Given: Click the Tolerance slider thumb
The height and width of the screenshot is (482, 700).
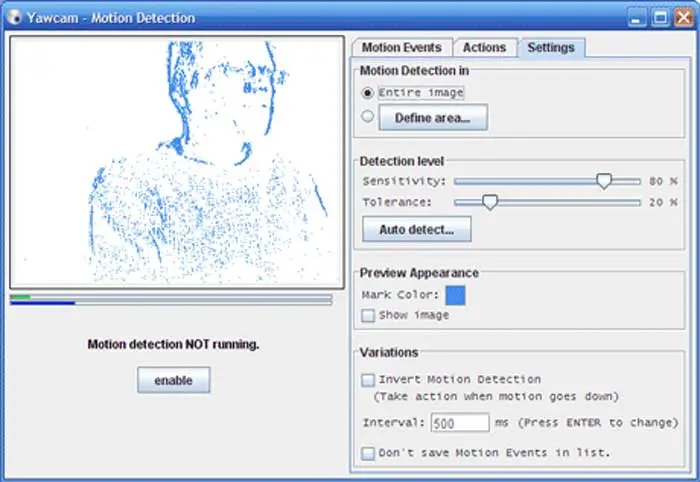Looking at the screenshot, I should 490,202.
